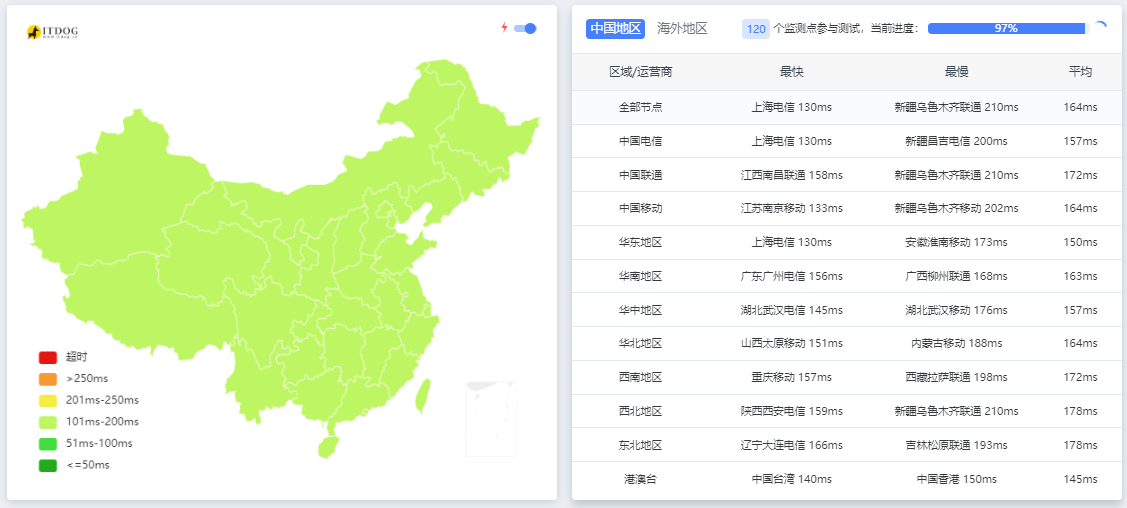The width and height of the screenshot is (1127, 508).
Task: Select the 华东地区 row label
Action: point(640,242)
